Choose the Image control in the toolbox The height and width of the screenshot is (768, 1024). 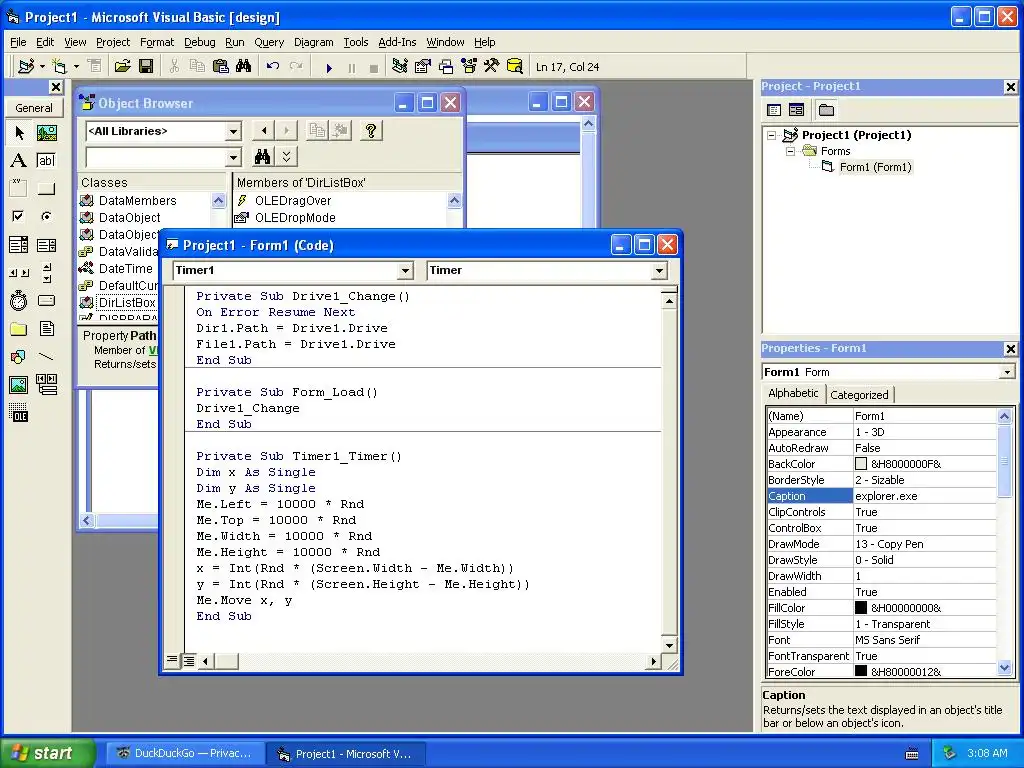coord(19,385)
